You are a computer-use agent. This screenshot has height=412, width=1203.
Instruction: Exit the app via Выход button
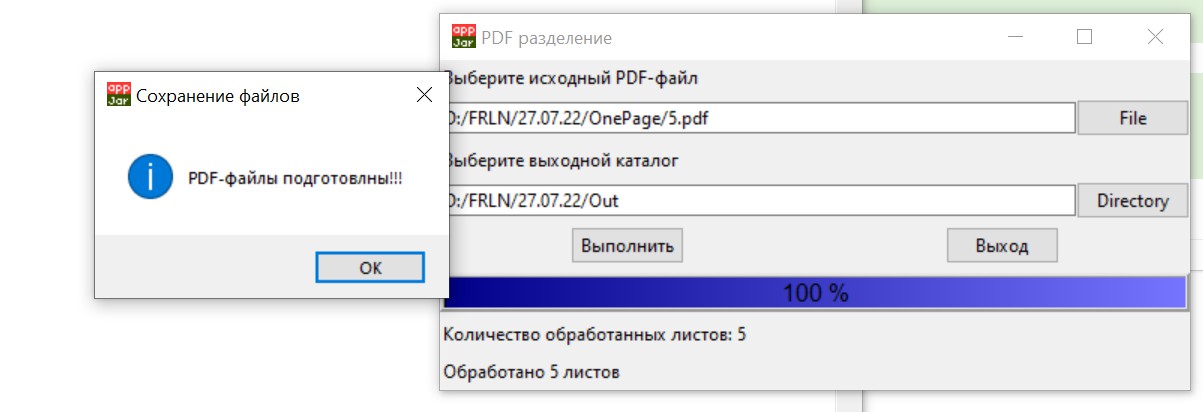click(1001, 244)
